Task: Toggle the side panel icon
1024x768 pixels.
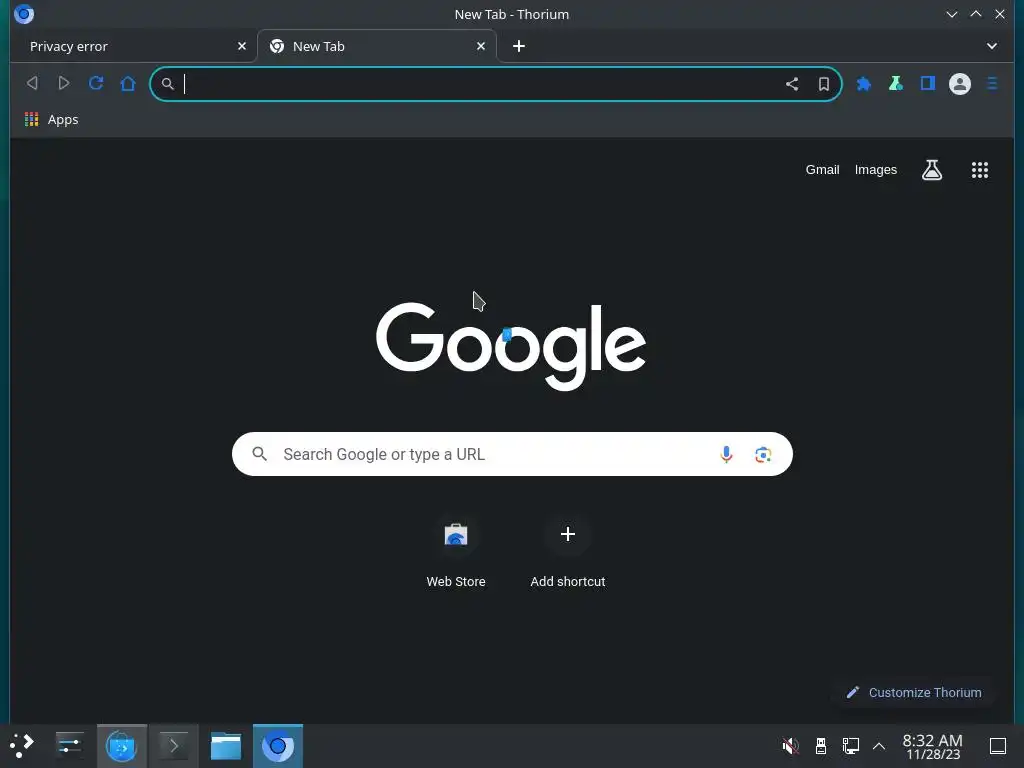Action: click(927, 84)
